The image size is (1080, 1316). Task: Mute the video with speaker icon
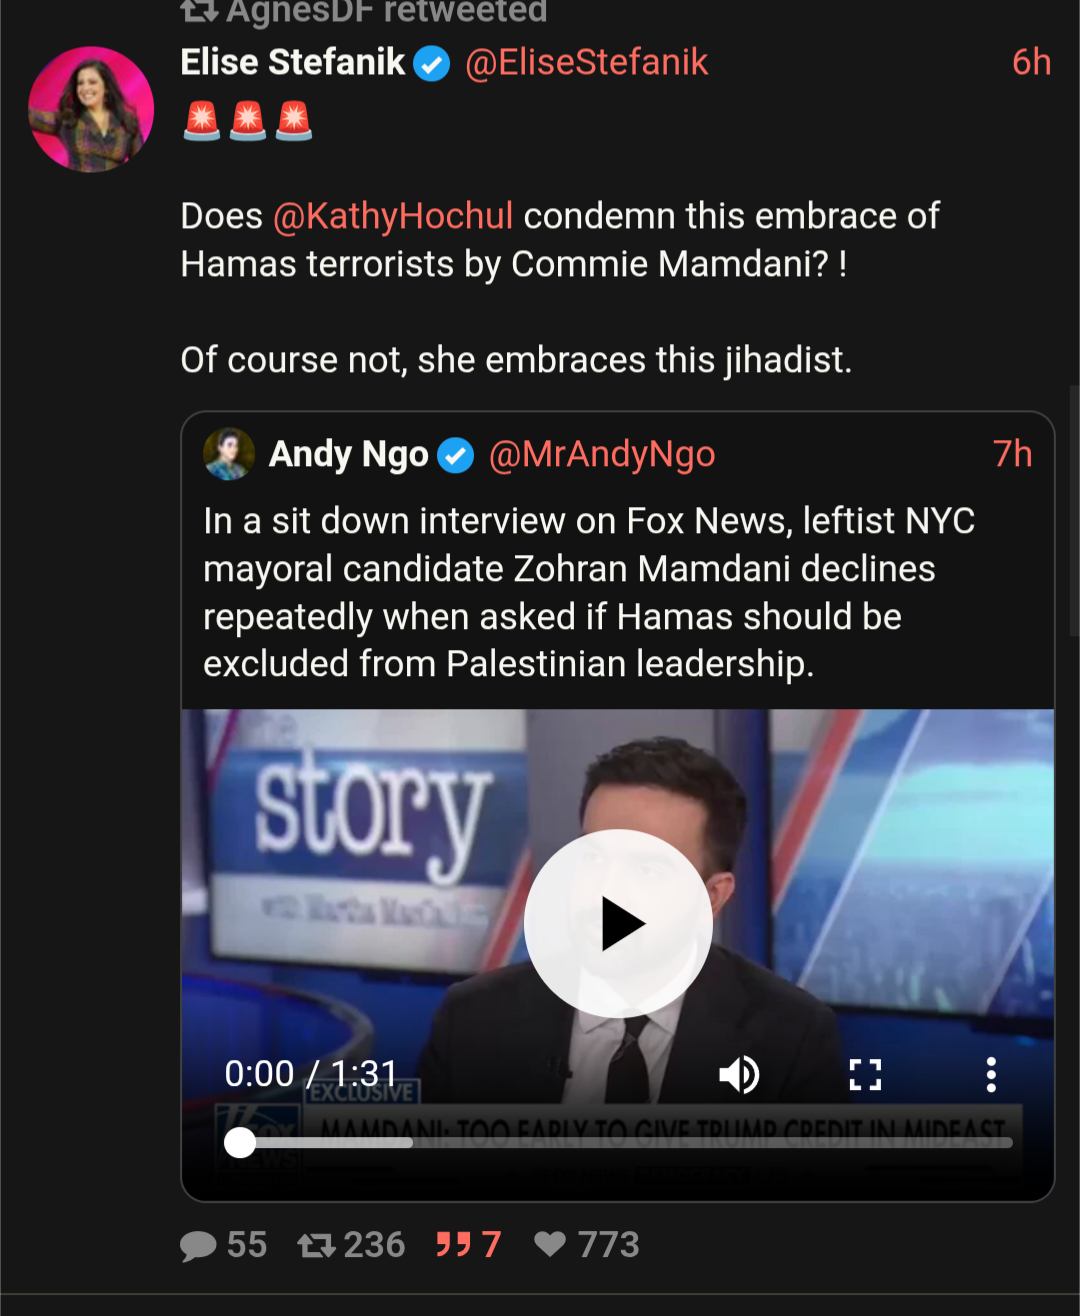pos(739,1074)
